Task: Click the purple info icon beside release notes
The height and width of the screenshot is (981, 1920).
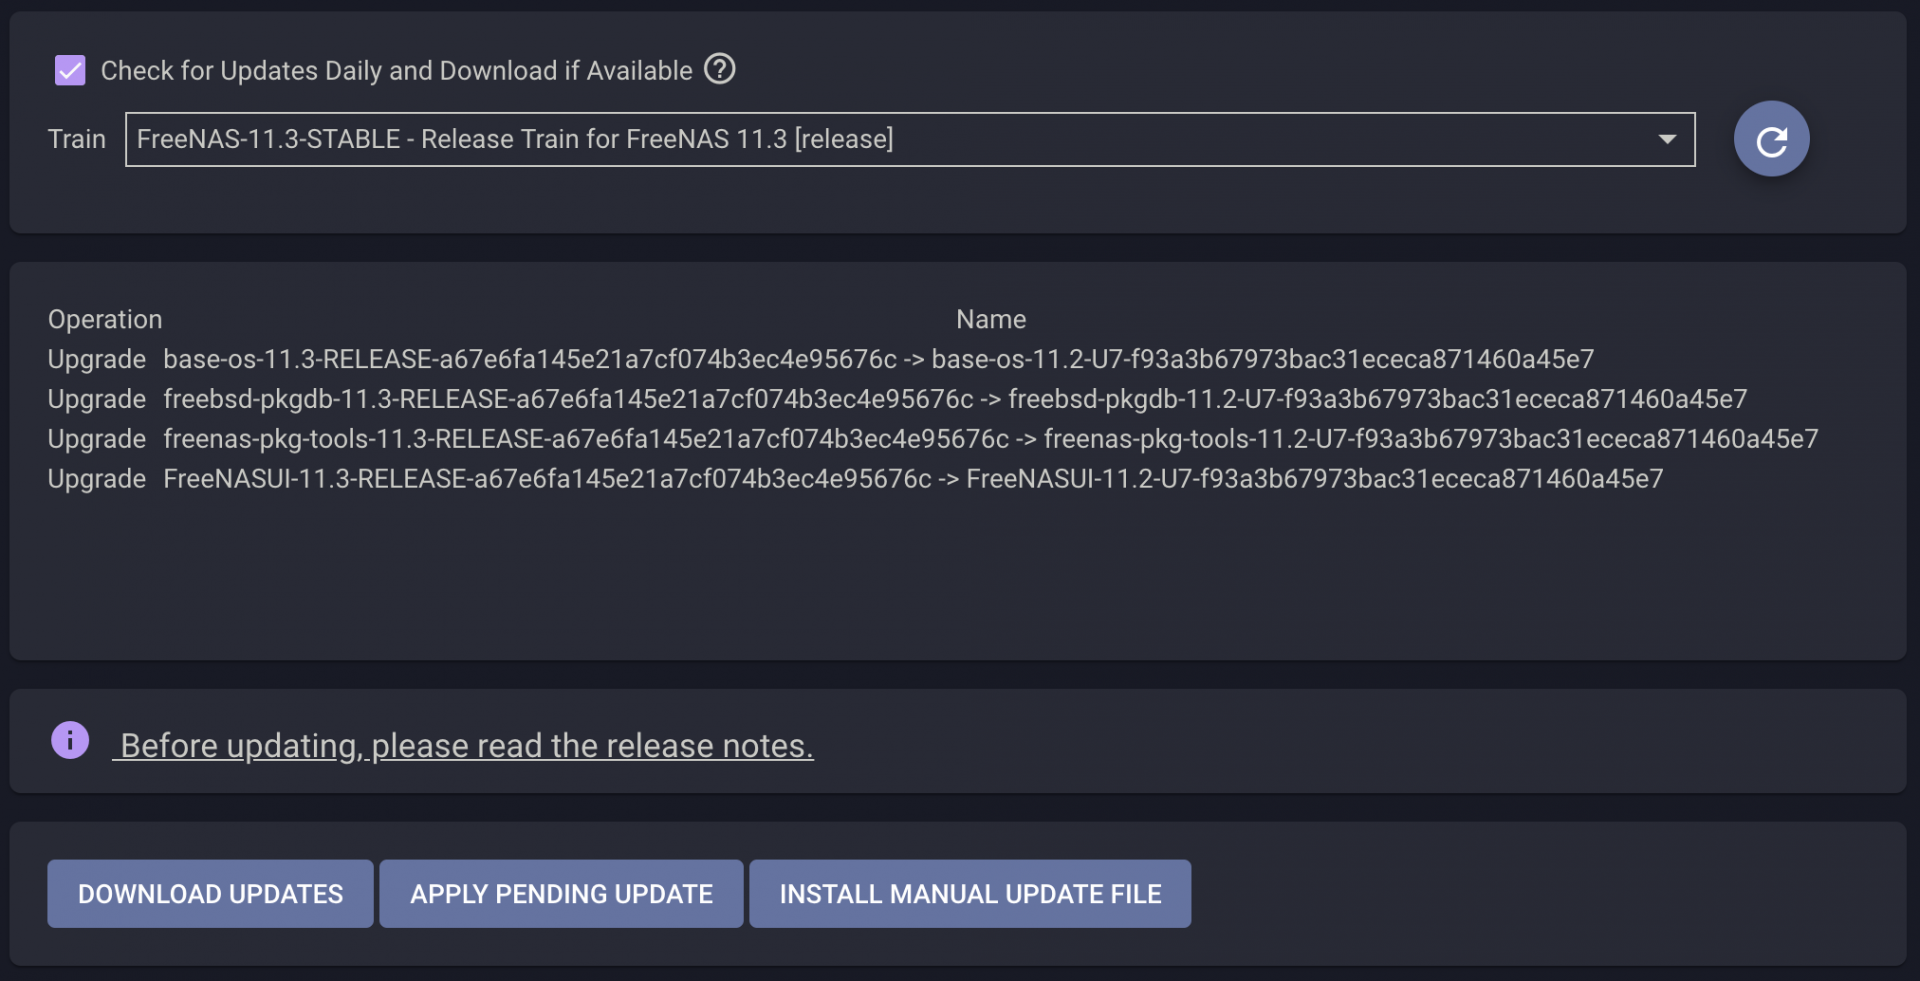Action: point(70,741)
